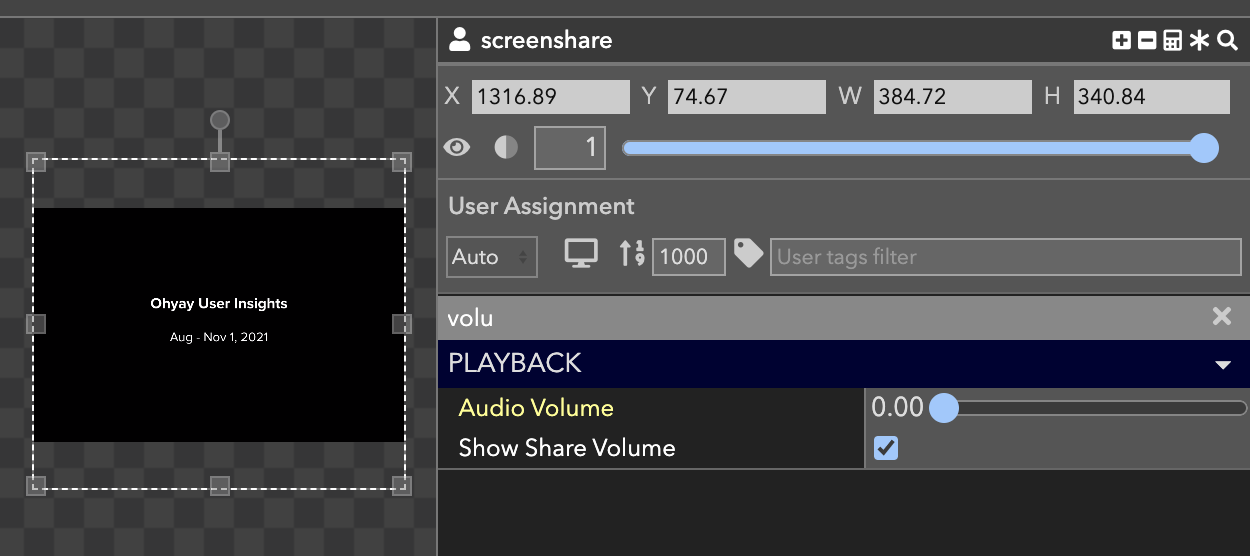Click the minus icon in screenshare header

1147,41
